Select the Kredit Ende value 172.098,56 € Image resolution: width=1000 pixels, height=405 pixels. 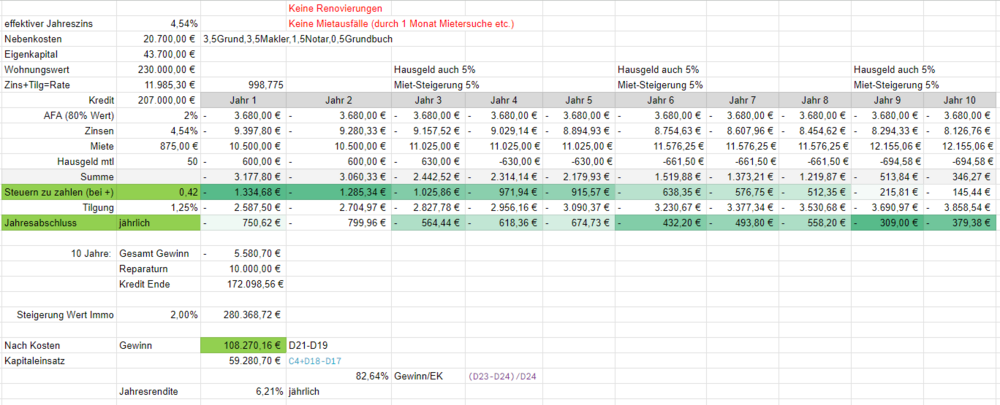(256, 284)
